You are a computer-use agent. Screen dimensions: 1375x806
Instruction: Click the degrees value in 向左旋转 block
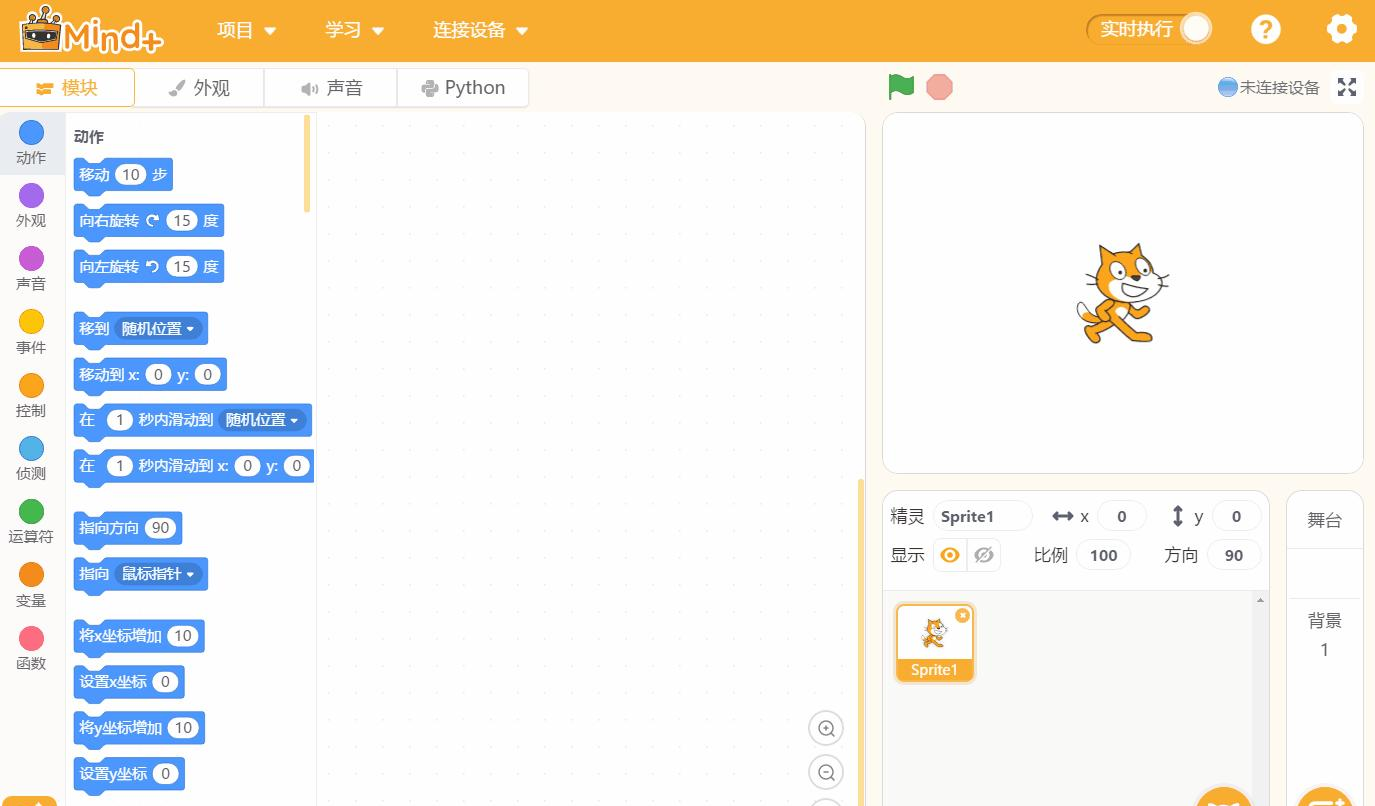(x=181, y=267)
